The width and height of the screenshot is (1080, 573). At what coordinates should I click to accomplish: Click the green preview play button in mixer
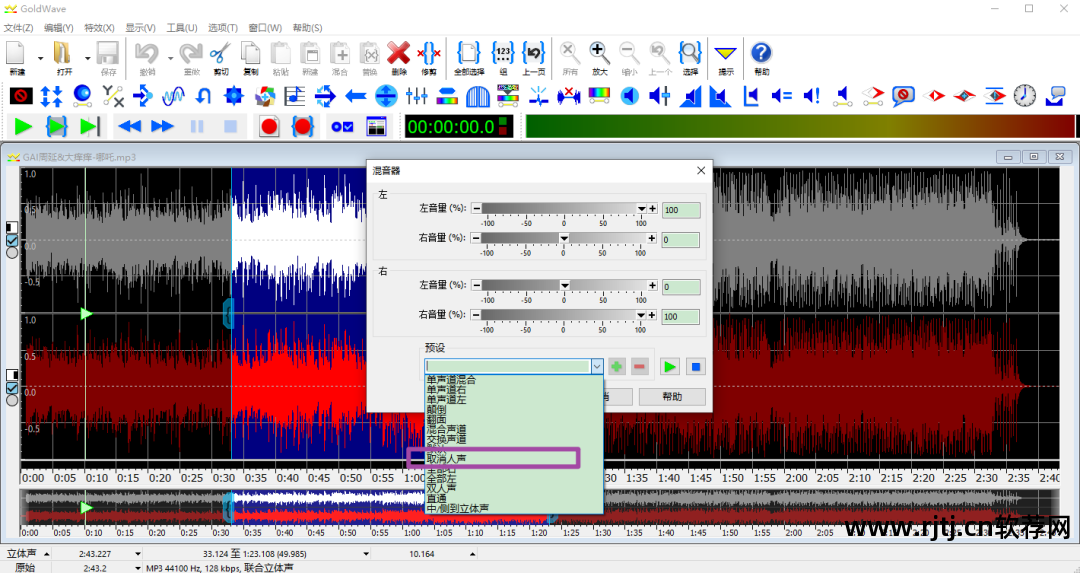(x=669, y=367)
